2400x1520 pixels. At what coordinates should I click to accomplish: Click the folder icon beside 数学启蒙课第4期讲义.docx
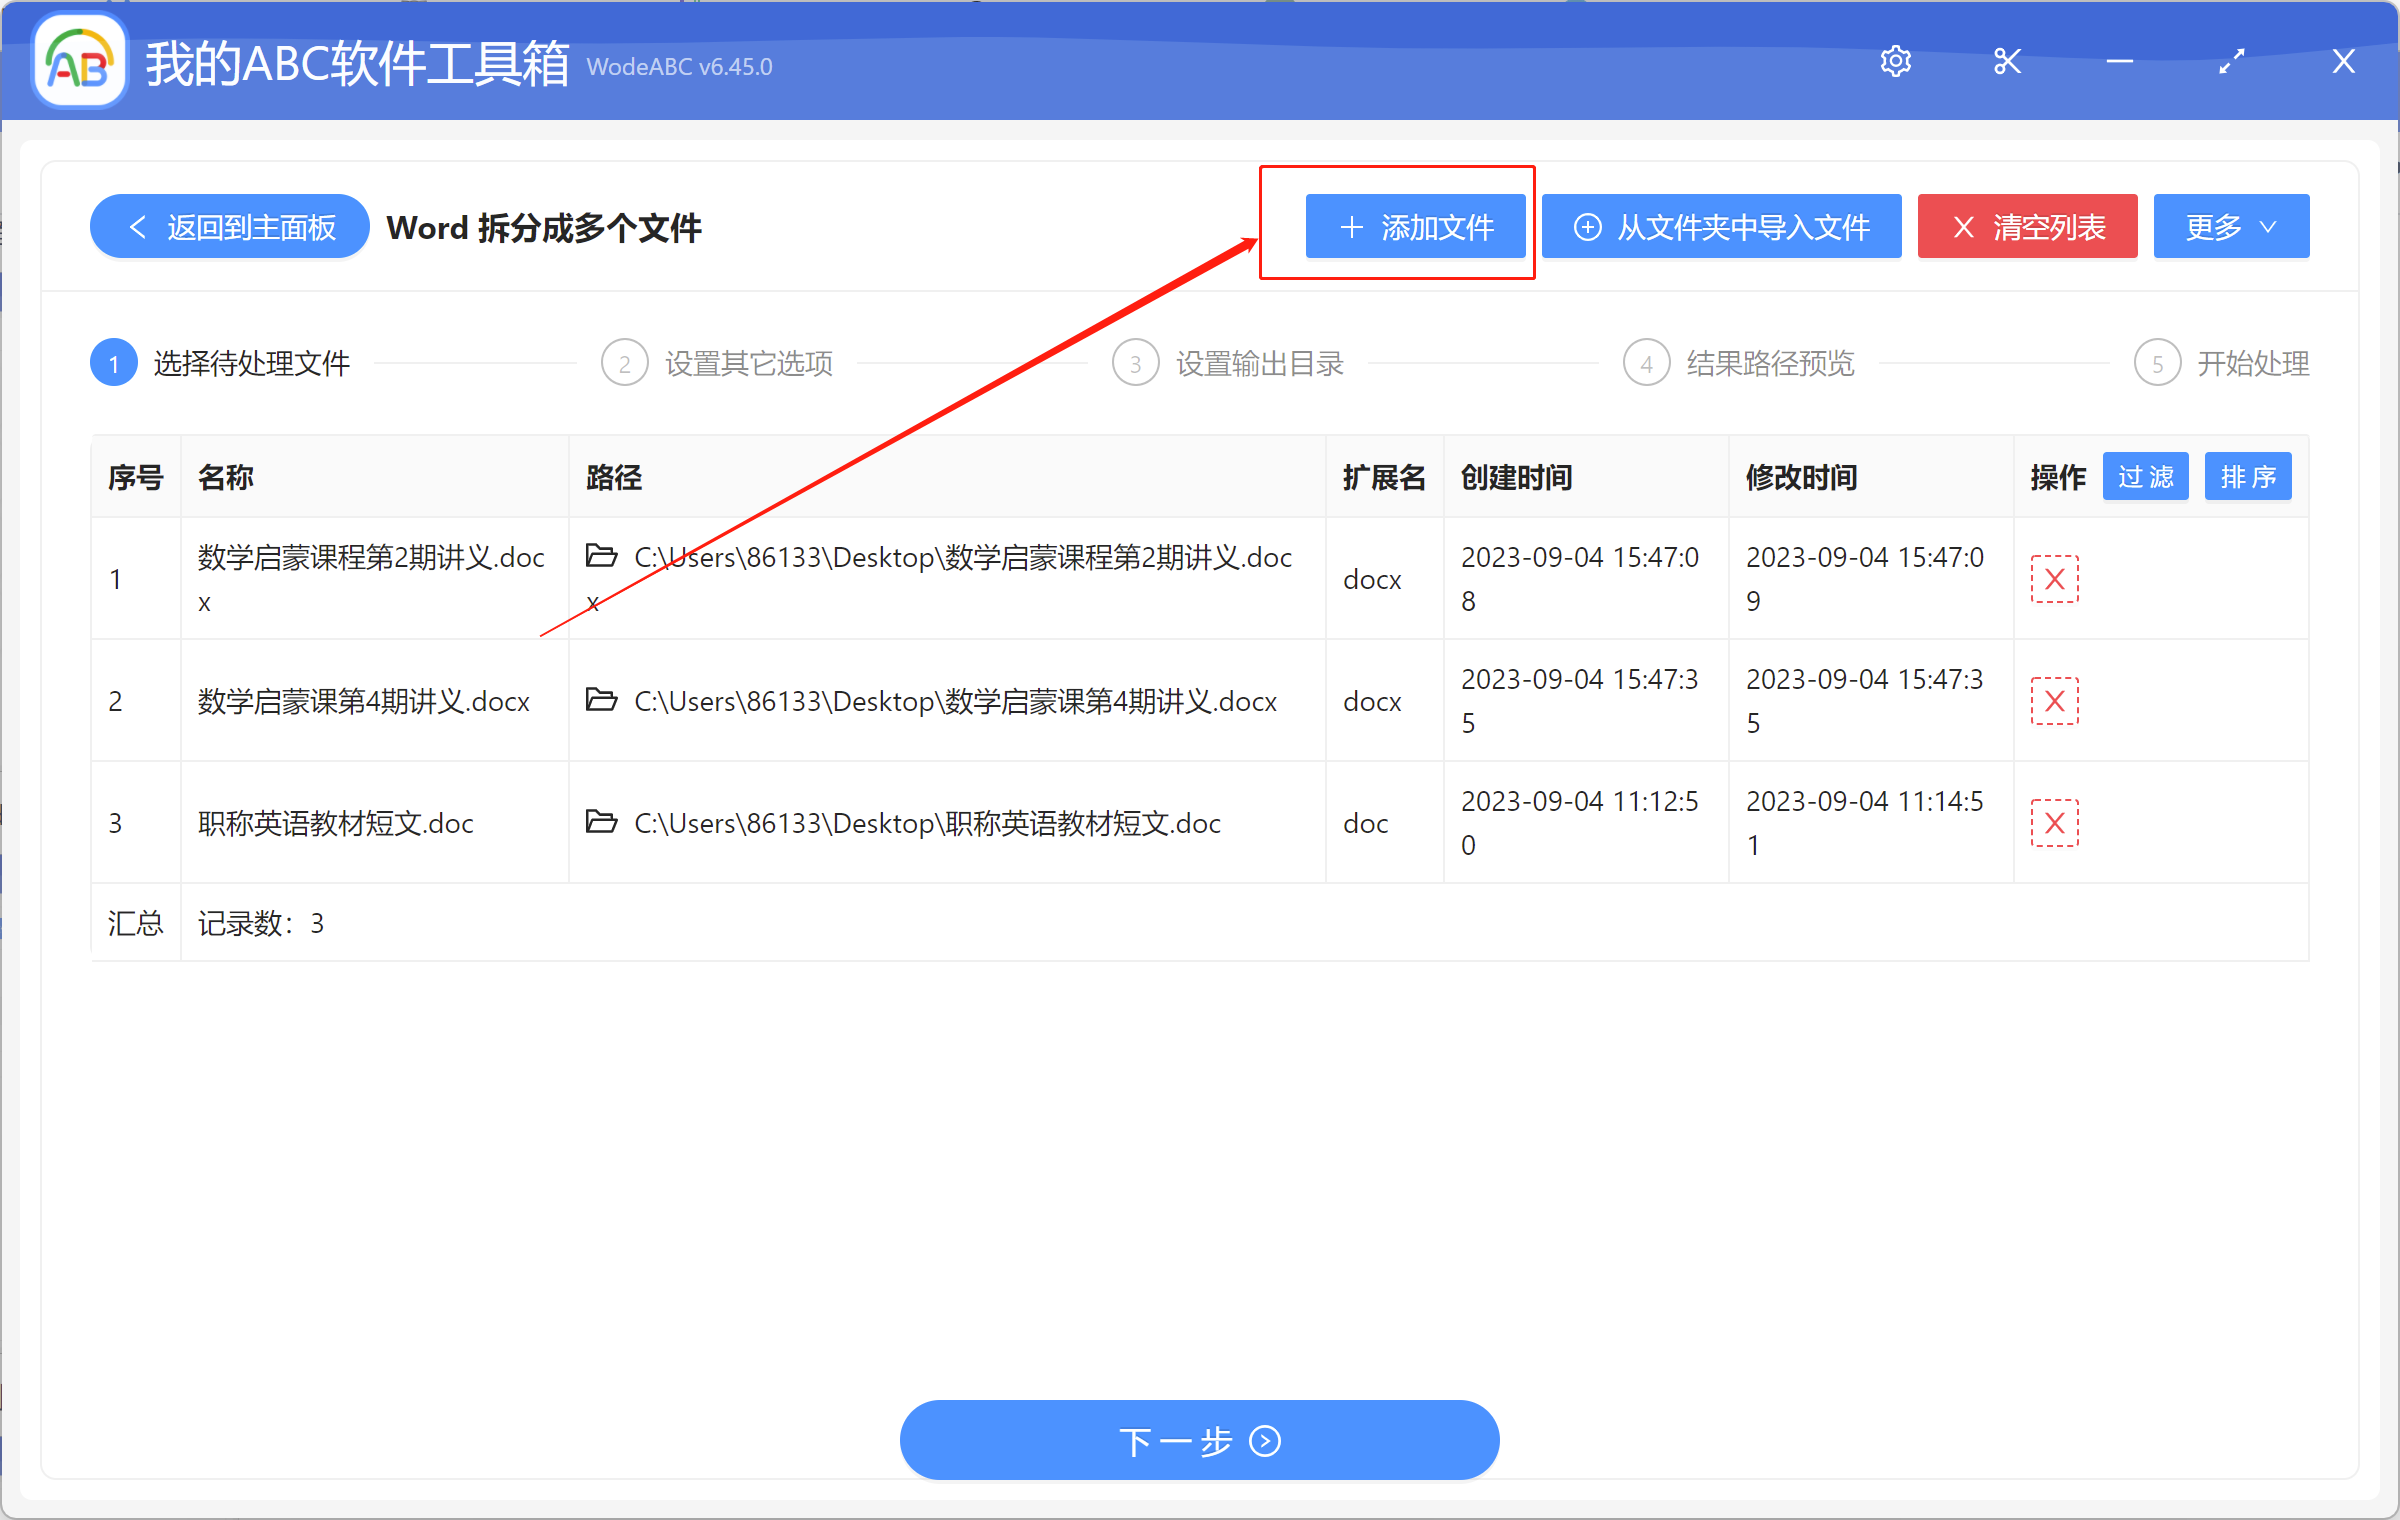tap(601, 700)
